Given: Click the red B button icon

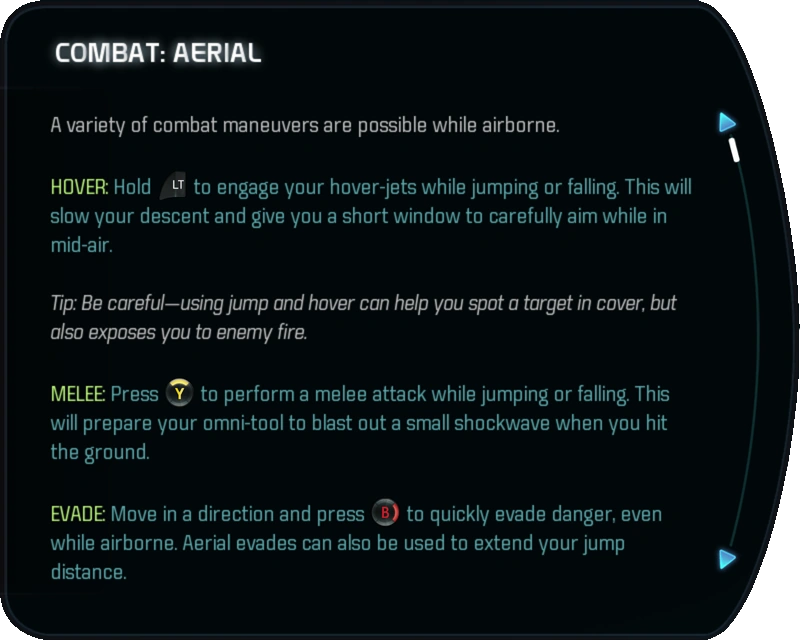Looking at the screenshot, I should (385, 514).
